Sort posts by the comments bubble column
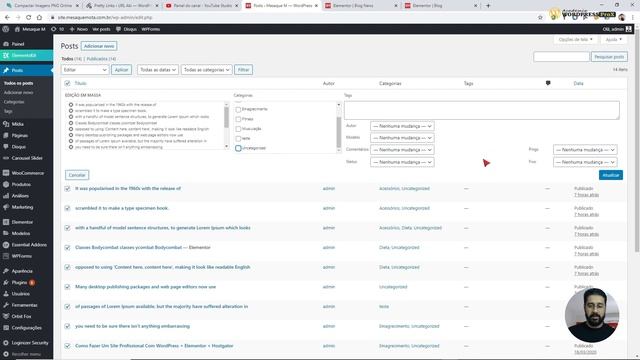The height and width of the screenshot is (360, 640). (548, 83)
